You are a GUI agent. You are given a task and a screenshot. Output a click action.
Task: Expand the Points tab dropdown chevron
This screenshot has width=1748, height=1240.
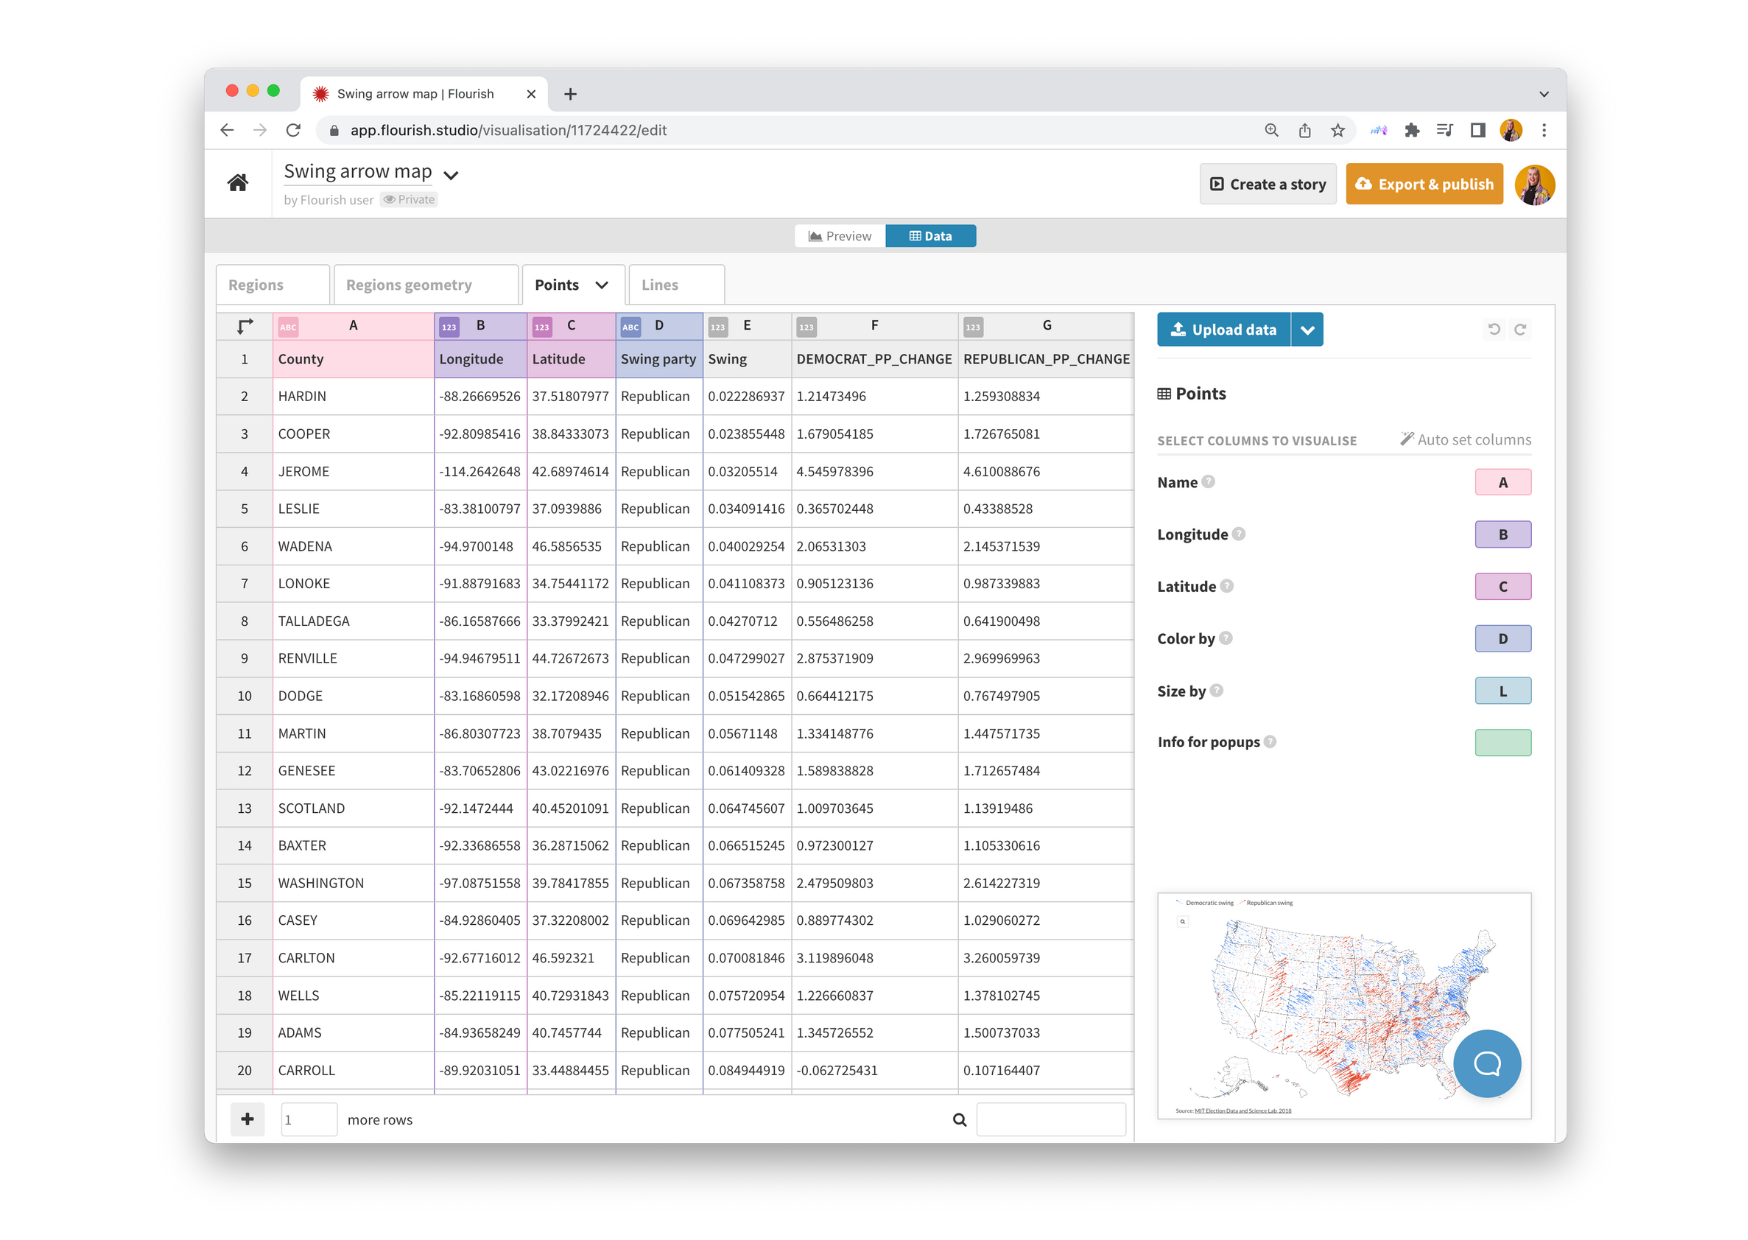tap(602, 285)
